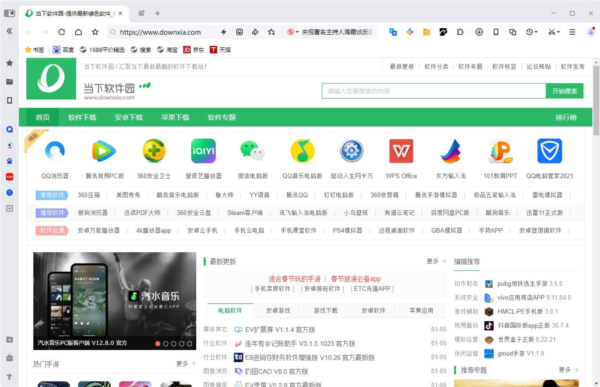
Task: Open the sidebar phone icon
Action: (x=10, y=100)
